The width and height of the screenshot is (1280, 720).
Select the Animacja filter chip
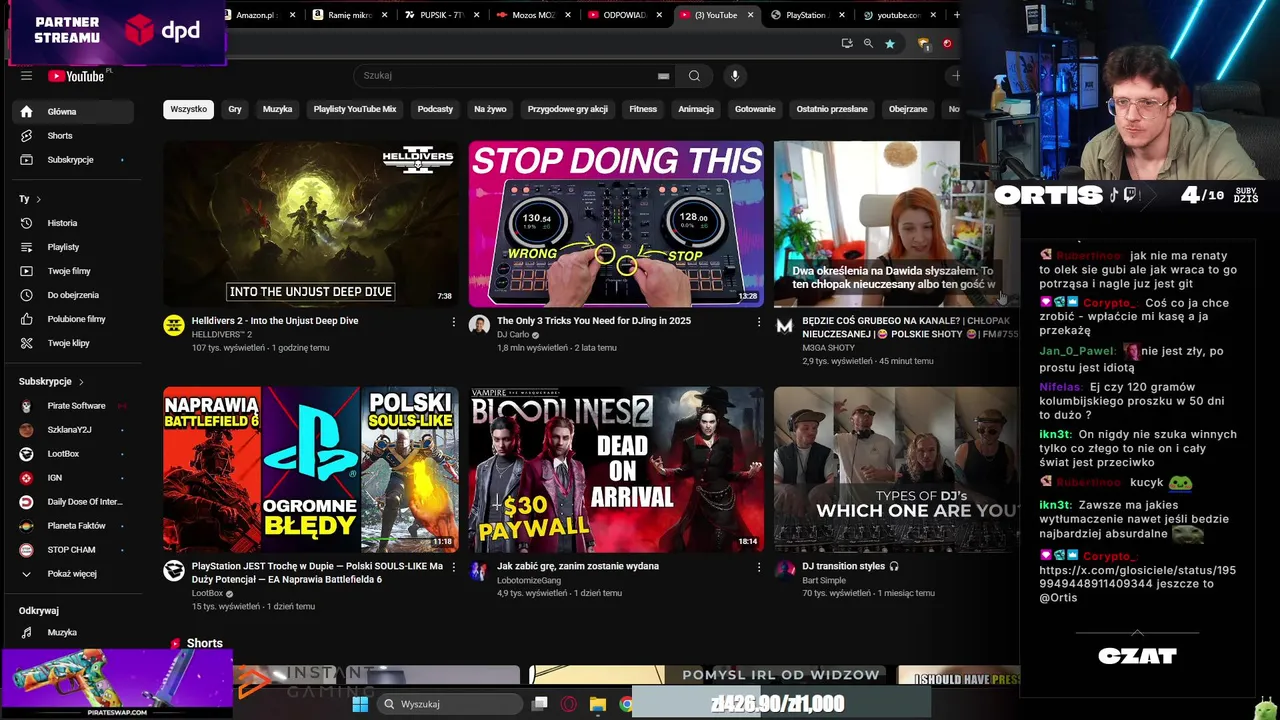tap(696, 109)
